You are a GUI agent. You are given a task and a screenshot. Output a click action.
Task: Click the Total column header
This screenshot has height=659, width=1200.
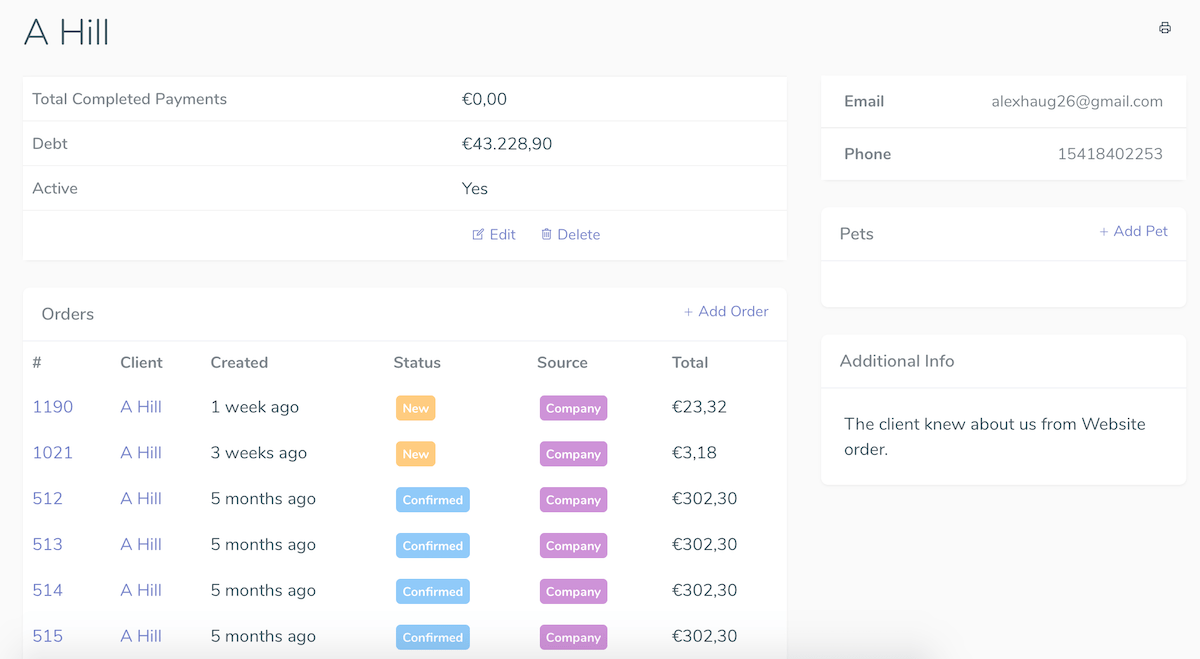tap(689, 363)
